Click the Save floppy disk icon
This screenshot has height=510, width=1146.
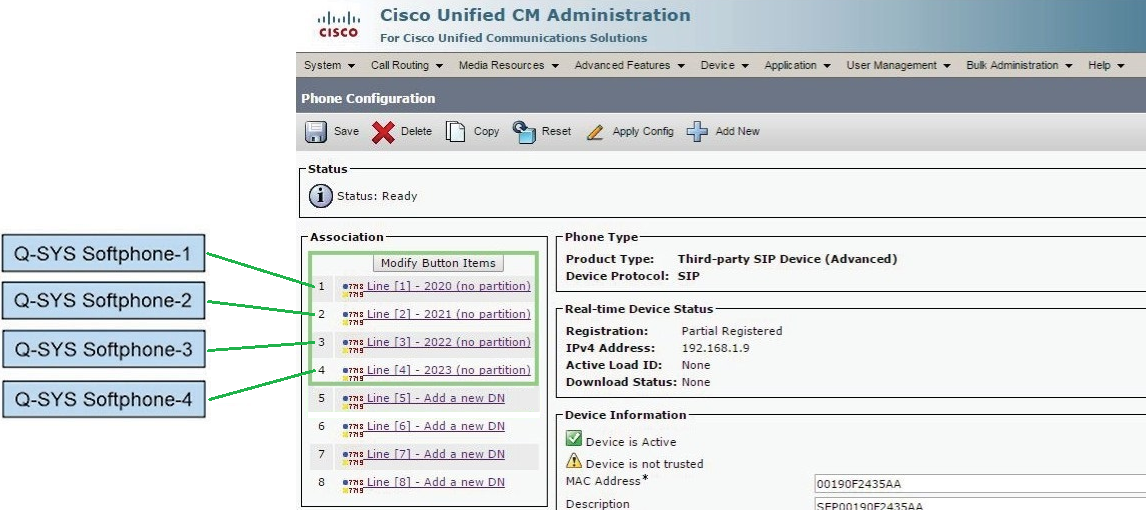316,132
